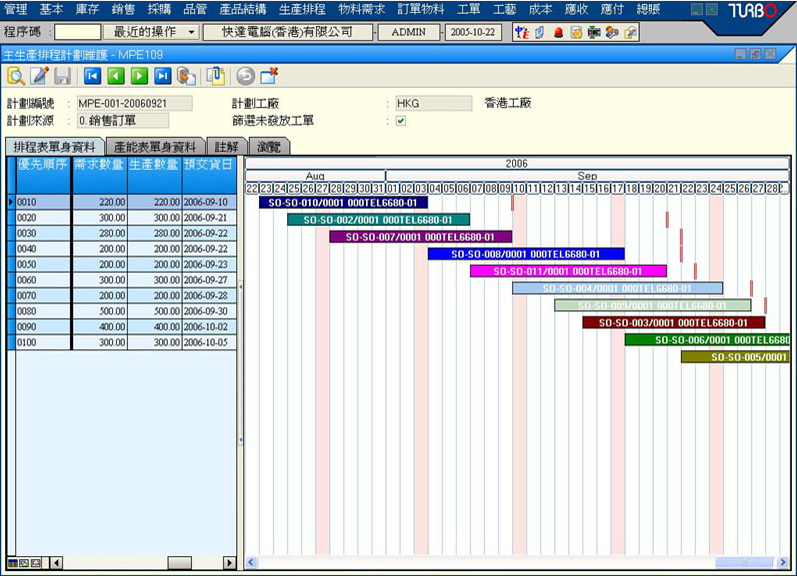Click the first icon in the top shortcut strip
Screen dimensions: 797x576
pos(522,33)
